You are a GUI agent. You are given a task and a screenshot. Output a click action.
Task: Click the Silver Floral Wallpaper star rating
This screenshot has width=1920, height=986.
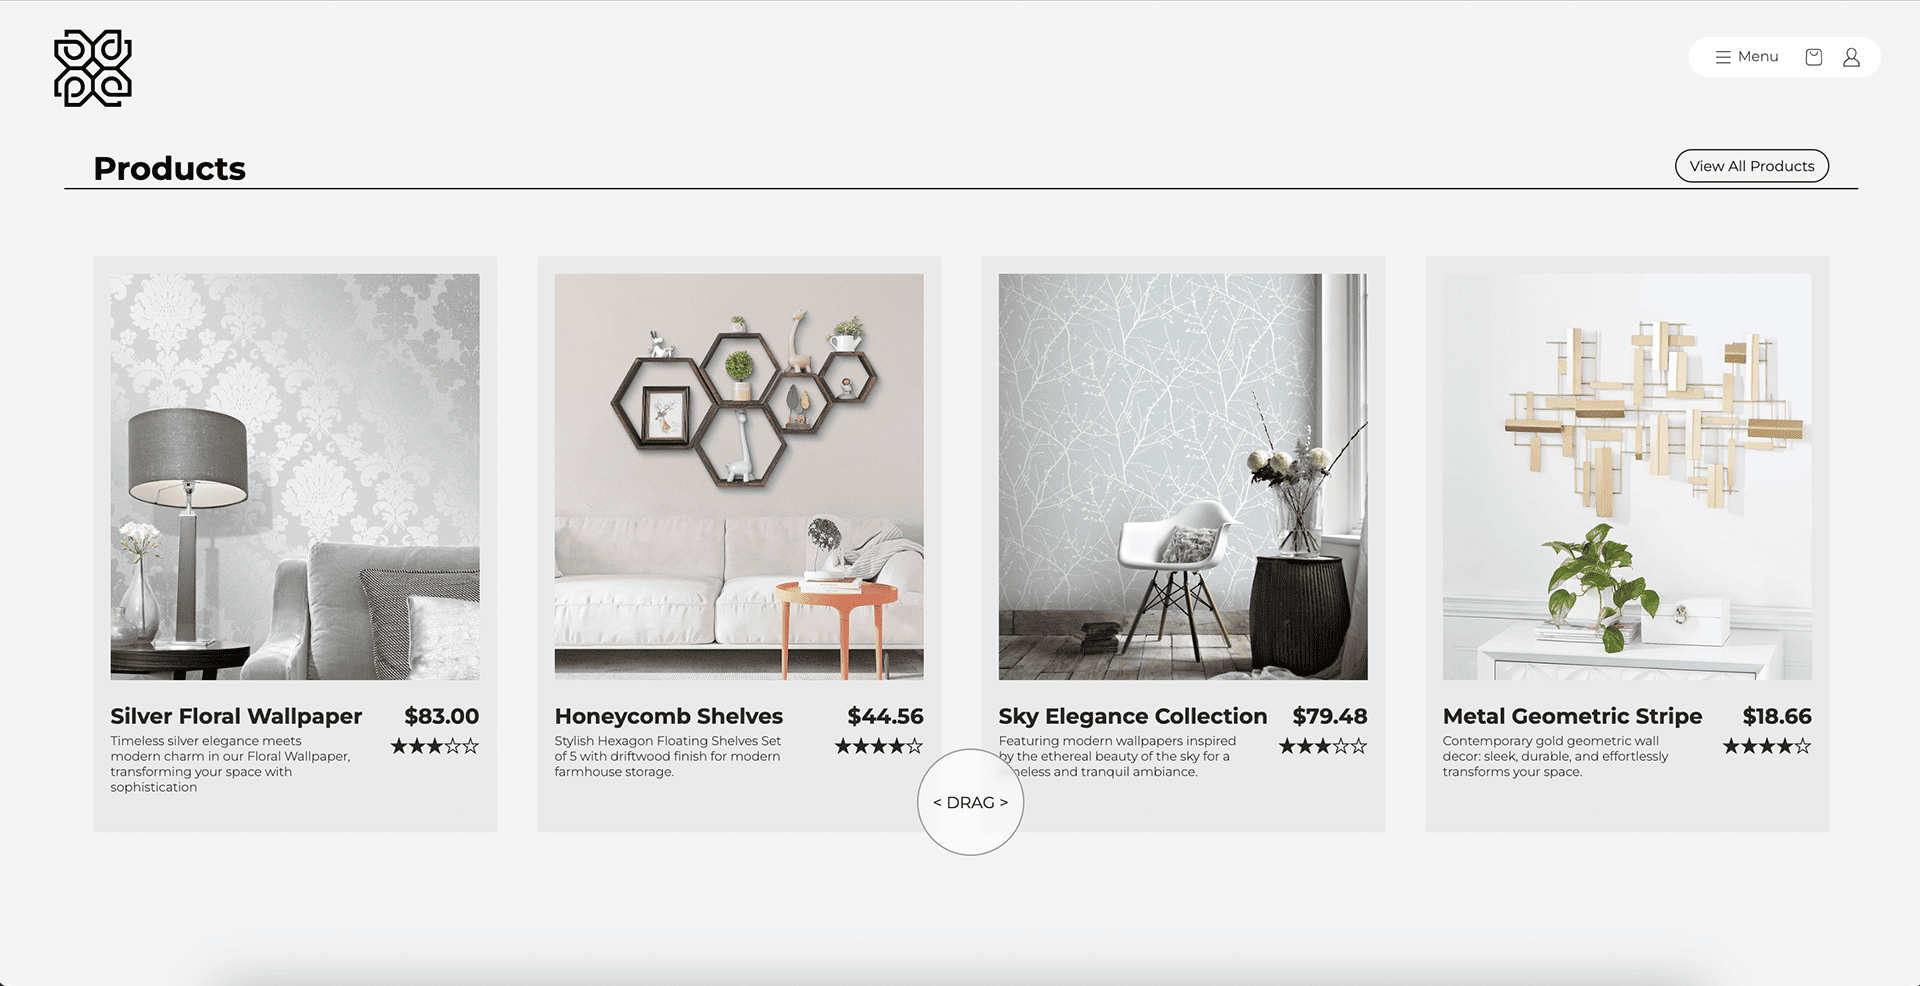[435, 746]
